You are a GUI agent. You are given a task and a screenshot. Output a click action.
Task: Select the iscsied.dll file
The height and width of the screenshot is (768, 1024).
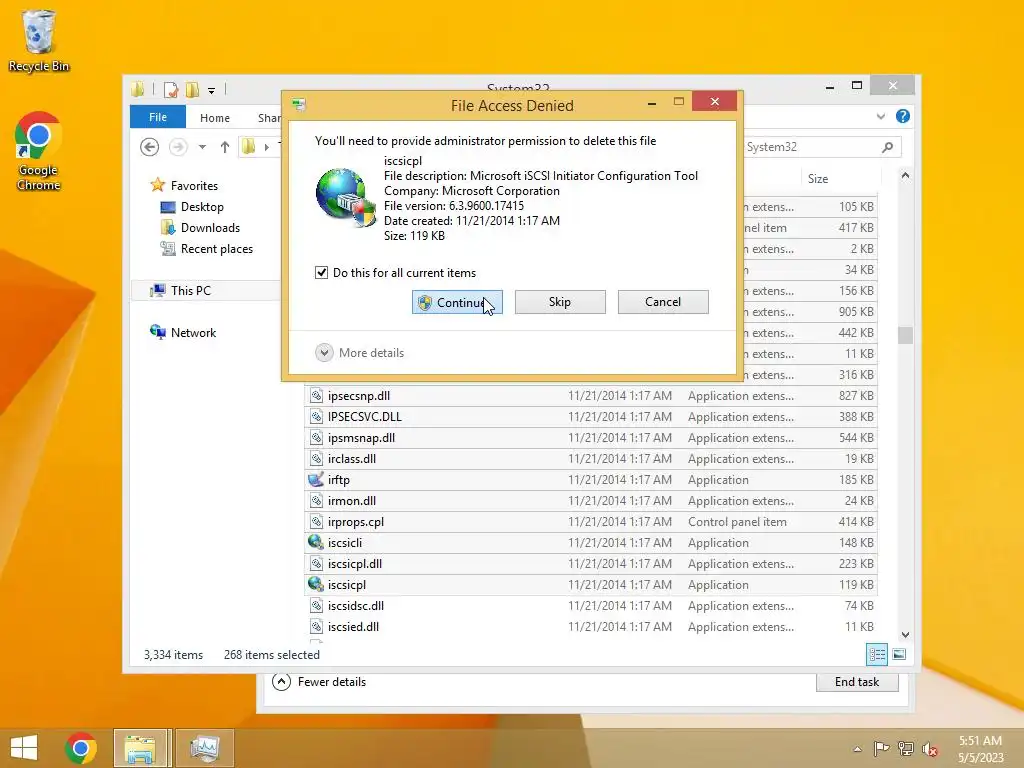tap(591, 626)
